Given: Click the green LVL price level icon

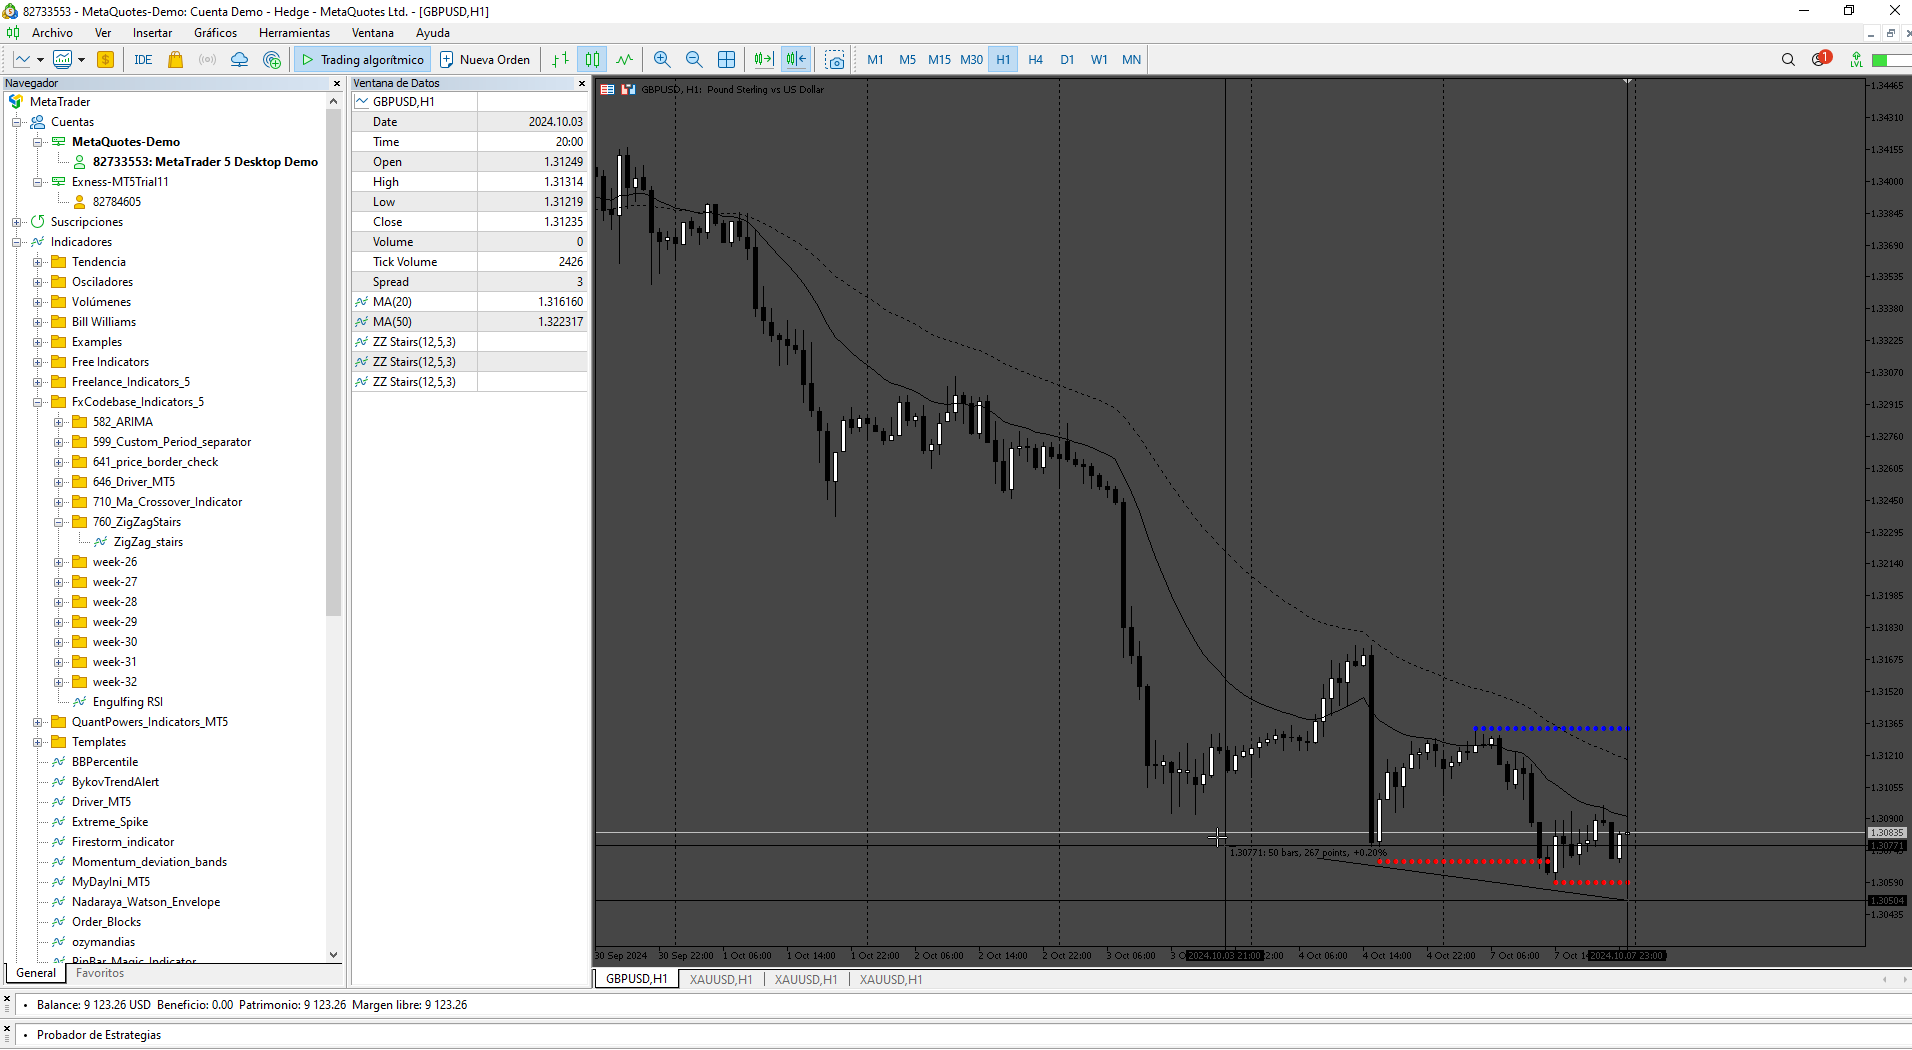Looking at the screenshot, I should click(x=1856, y=60).
